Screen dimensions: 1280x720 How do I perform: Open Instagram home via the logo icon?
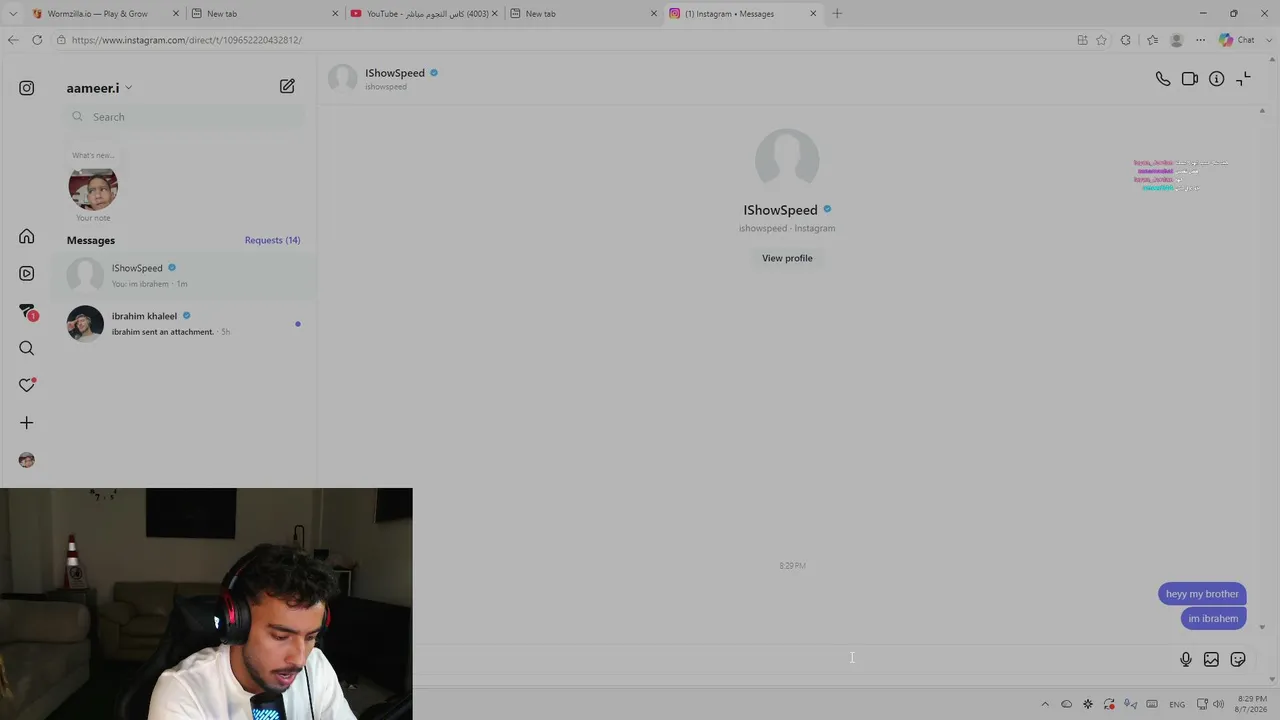pyautogui.click(x=27, y=88)
